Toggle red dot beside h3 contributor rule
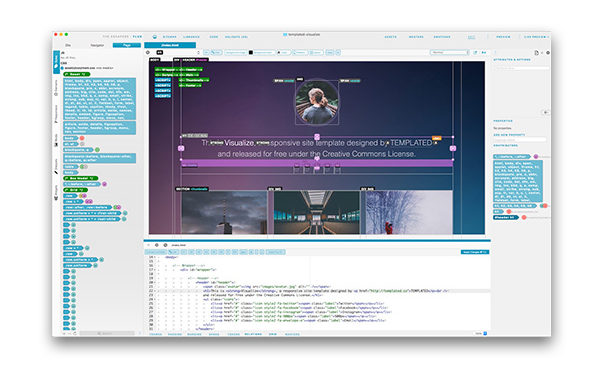This screenshot has height=371, width=606. click(509, 212)
